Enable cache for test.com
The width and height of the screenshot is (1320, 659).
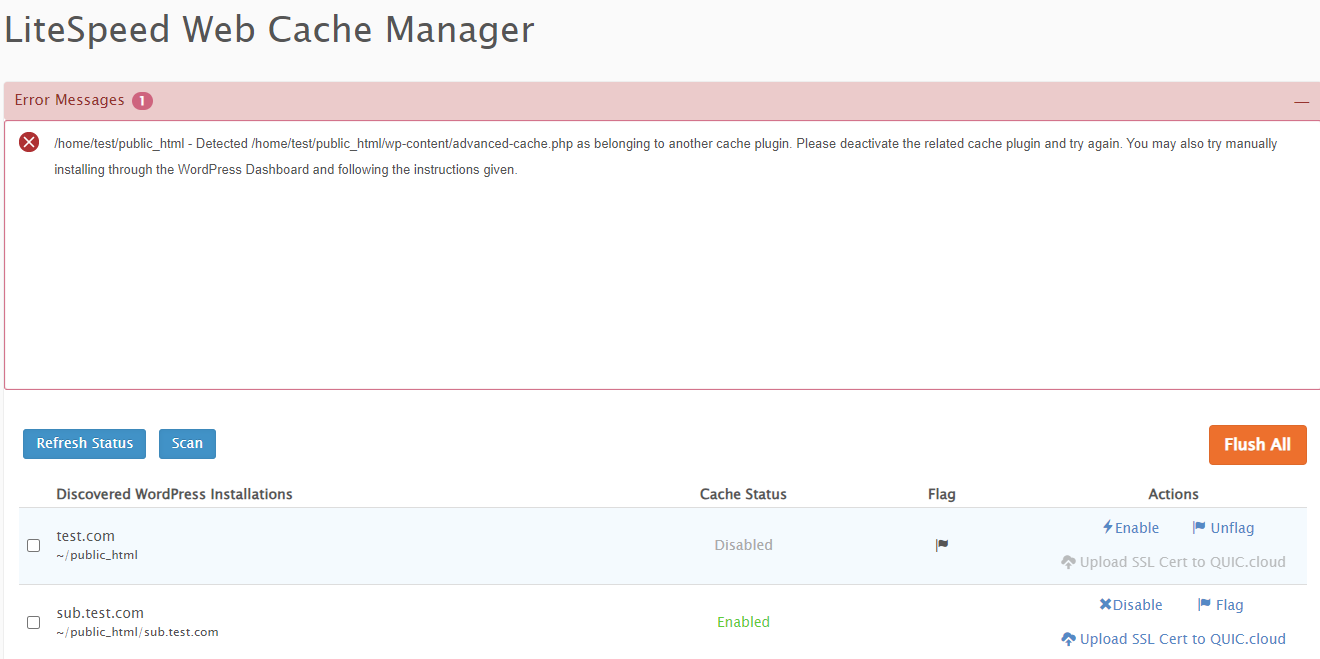click(x=1130, y=528)
